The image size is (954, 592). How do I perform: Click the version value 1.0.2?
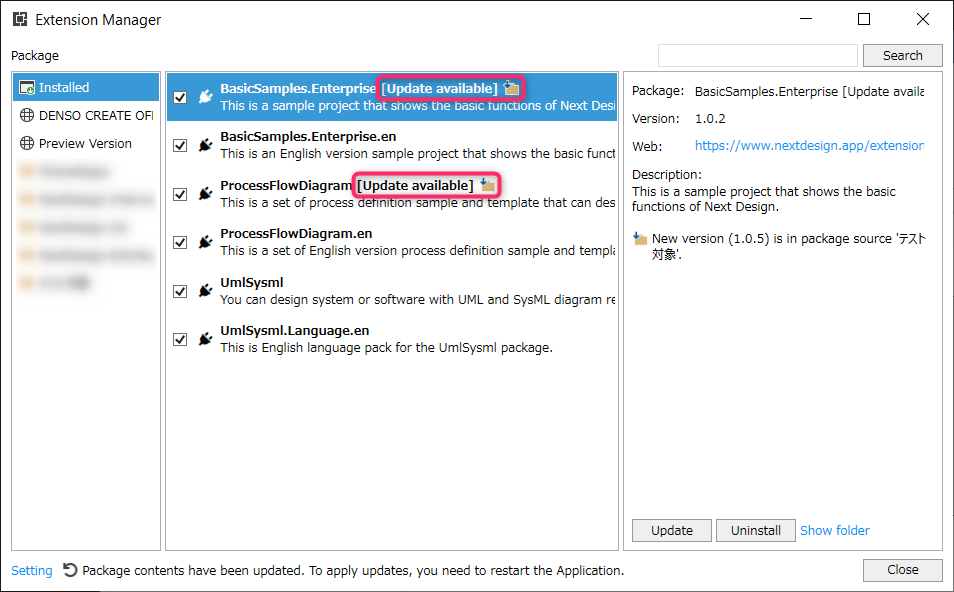click(710, 119)
